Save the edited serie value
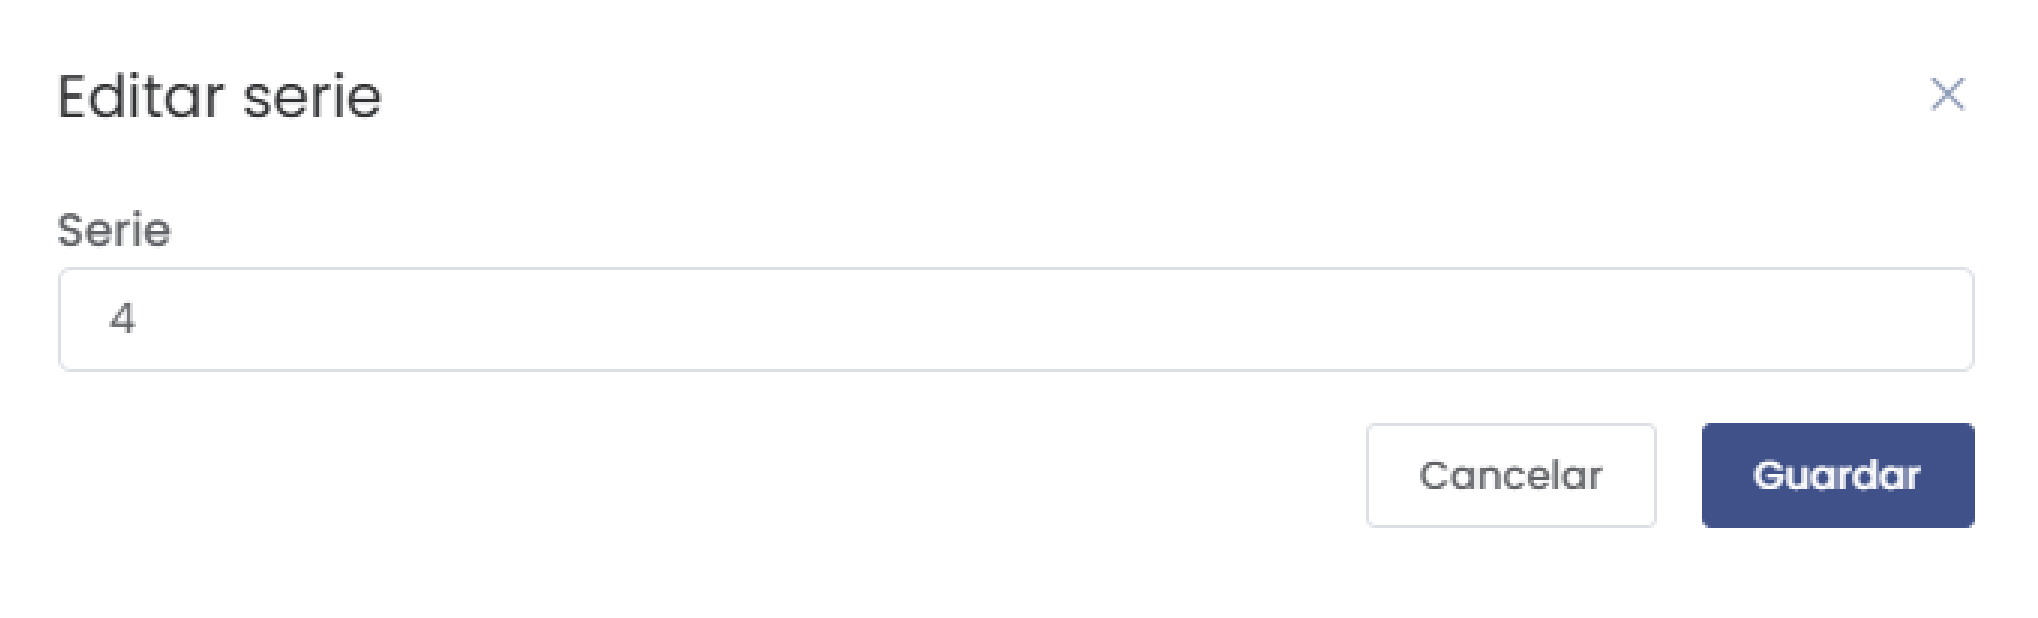 tap(1837, 475)
